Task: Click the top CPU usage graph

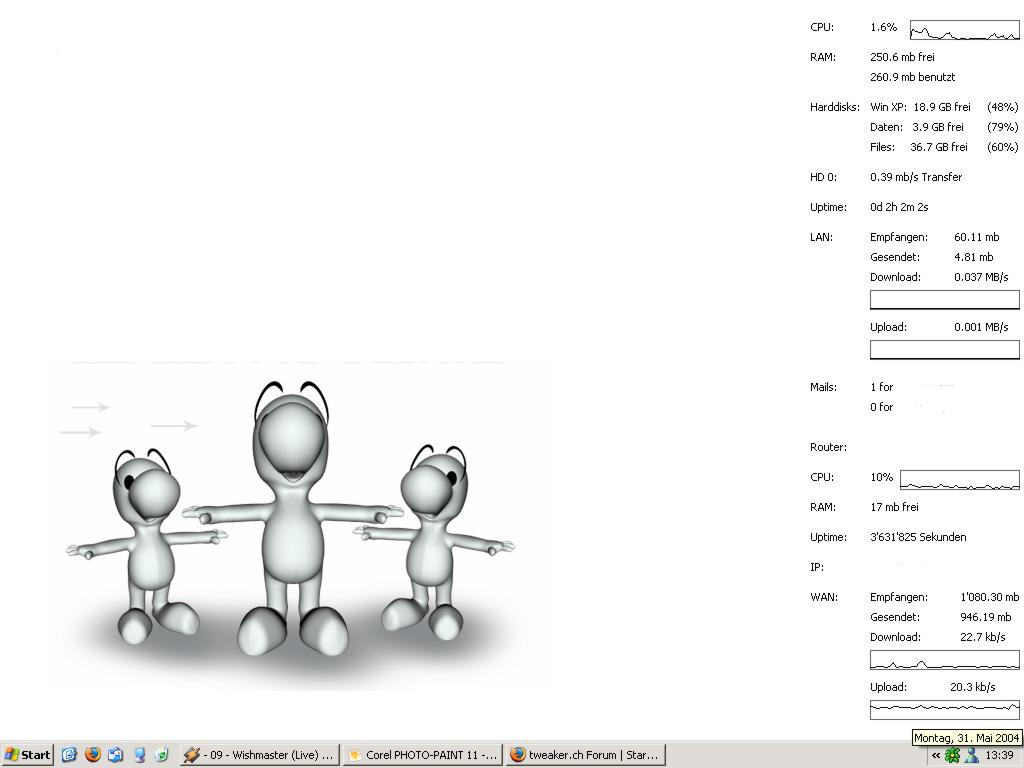Action: (964, 30)
